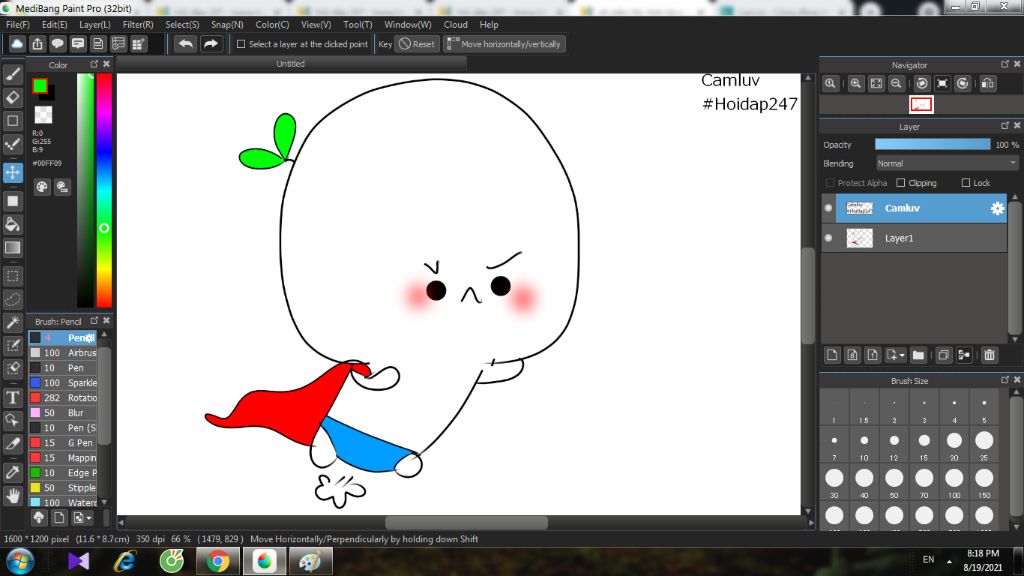Click the layer Opacity slider
This screenshot has width=1024, height=576.
933,145
